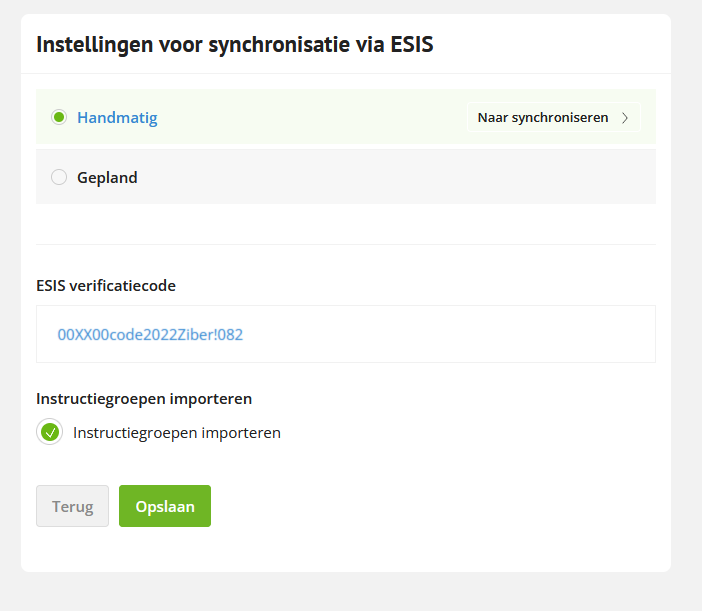Click the ESIS verificatiecode heading label
This screenshot has height=611, width=702.
106,286
